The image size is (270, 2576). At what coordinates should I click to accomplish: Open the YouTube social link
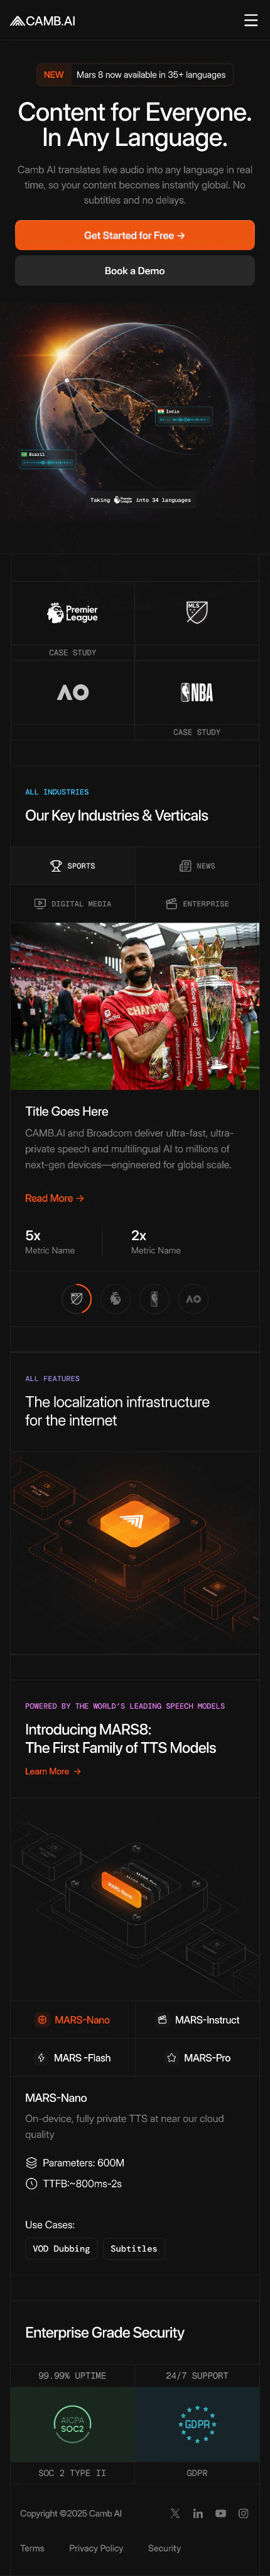pyautogui.click(x=220, y=2513)
